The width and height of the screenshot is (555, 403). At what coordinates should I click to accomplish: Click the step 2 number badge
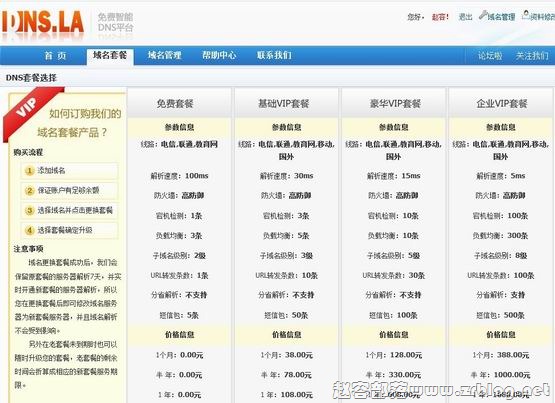[x=29, y=191]
